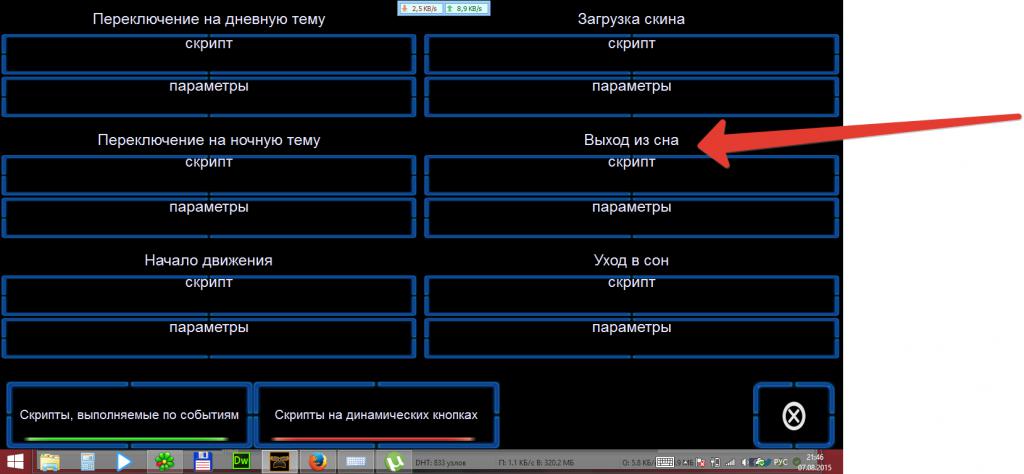Switch to 'Скрипты, выполняемые по событиям' tab
The width and height of the screenshot is (1024, 474).
pos(129,414)
